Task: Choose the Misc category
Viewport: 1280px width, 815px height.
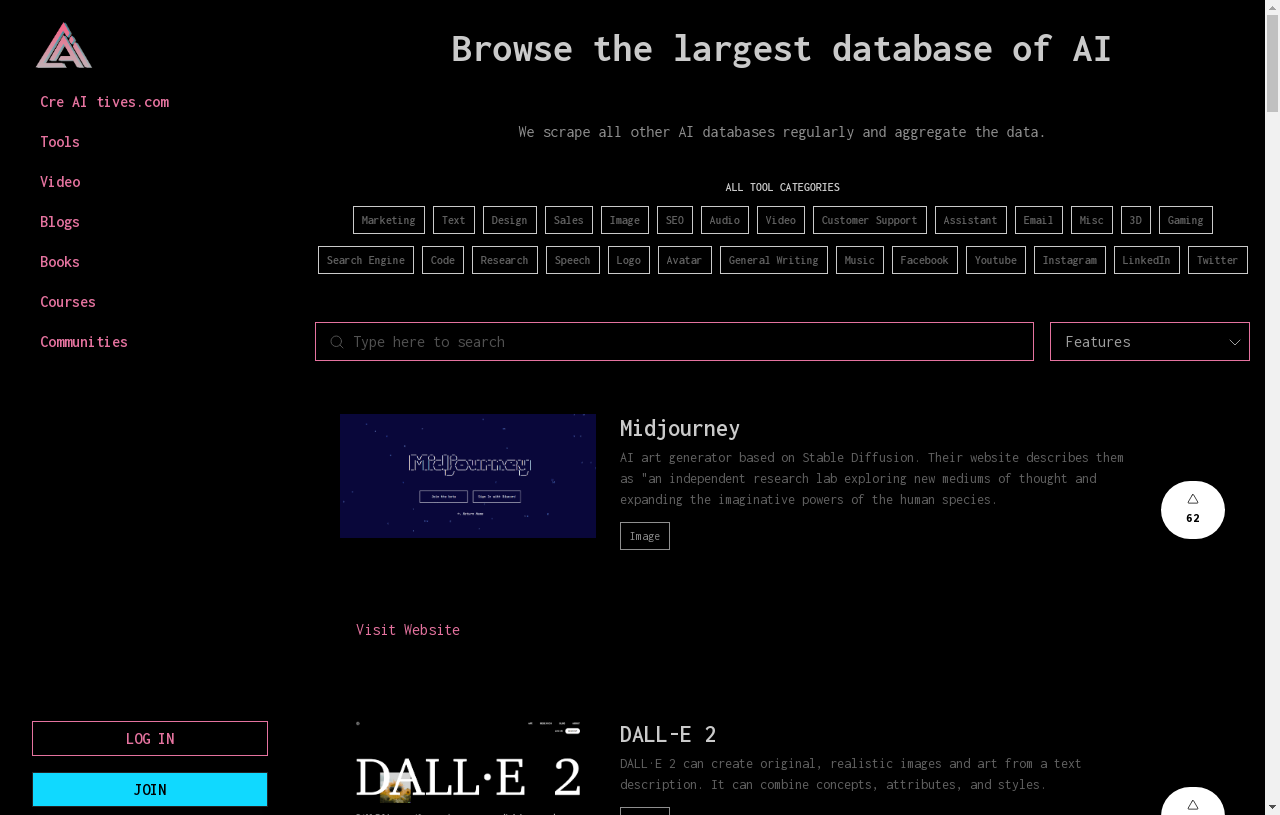Action: point(1092,220)
